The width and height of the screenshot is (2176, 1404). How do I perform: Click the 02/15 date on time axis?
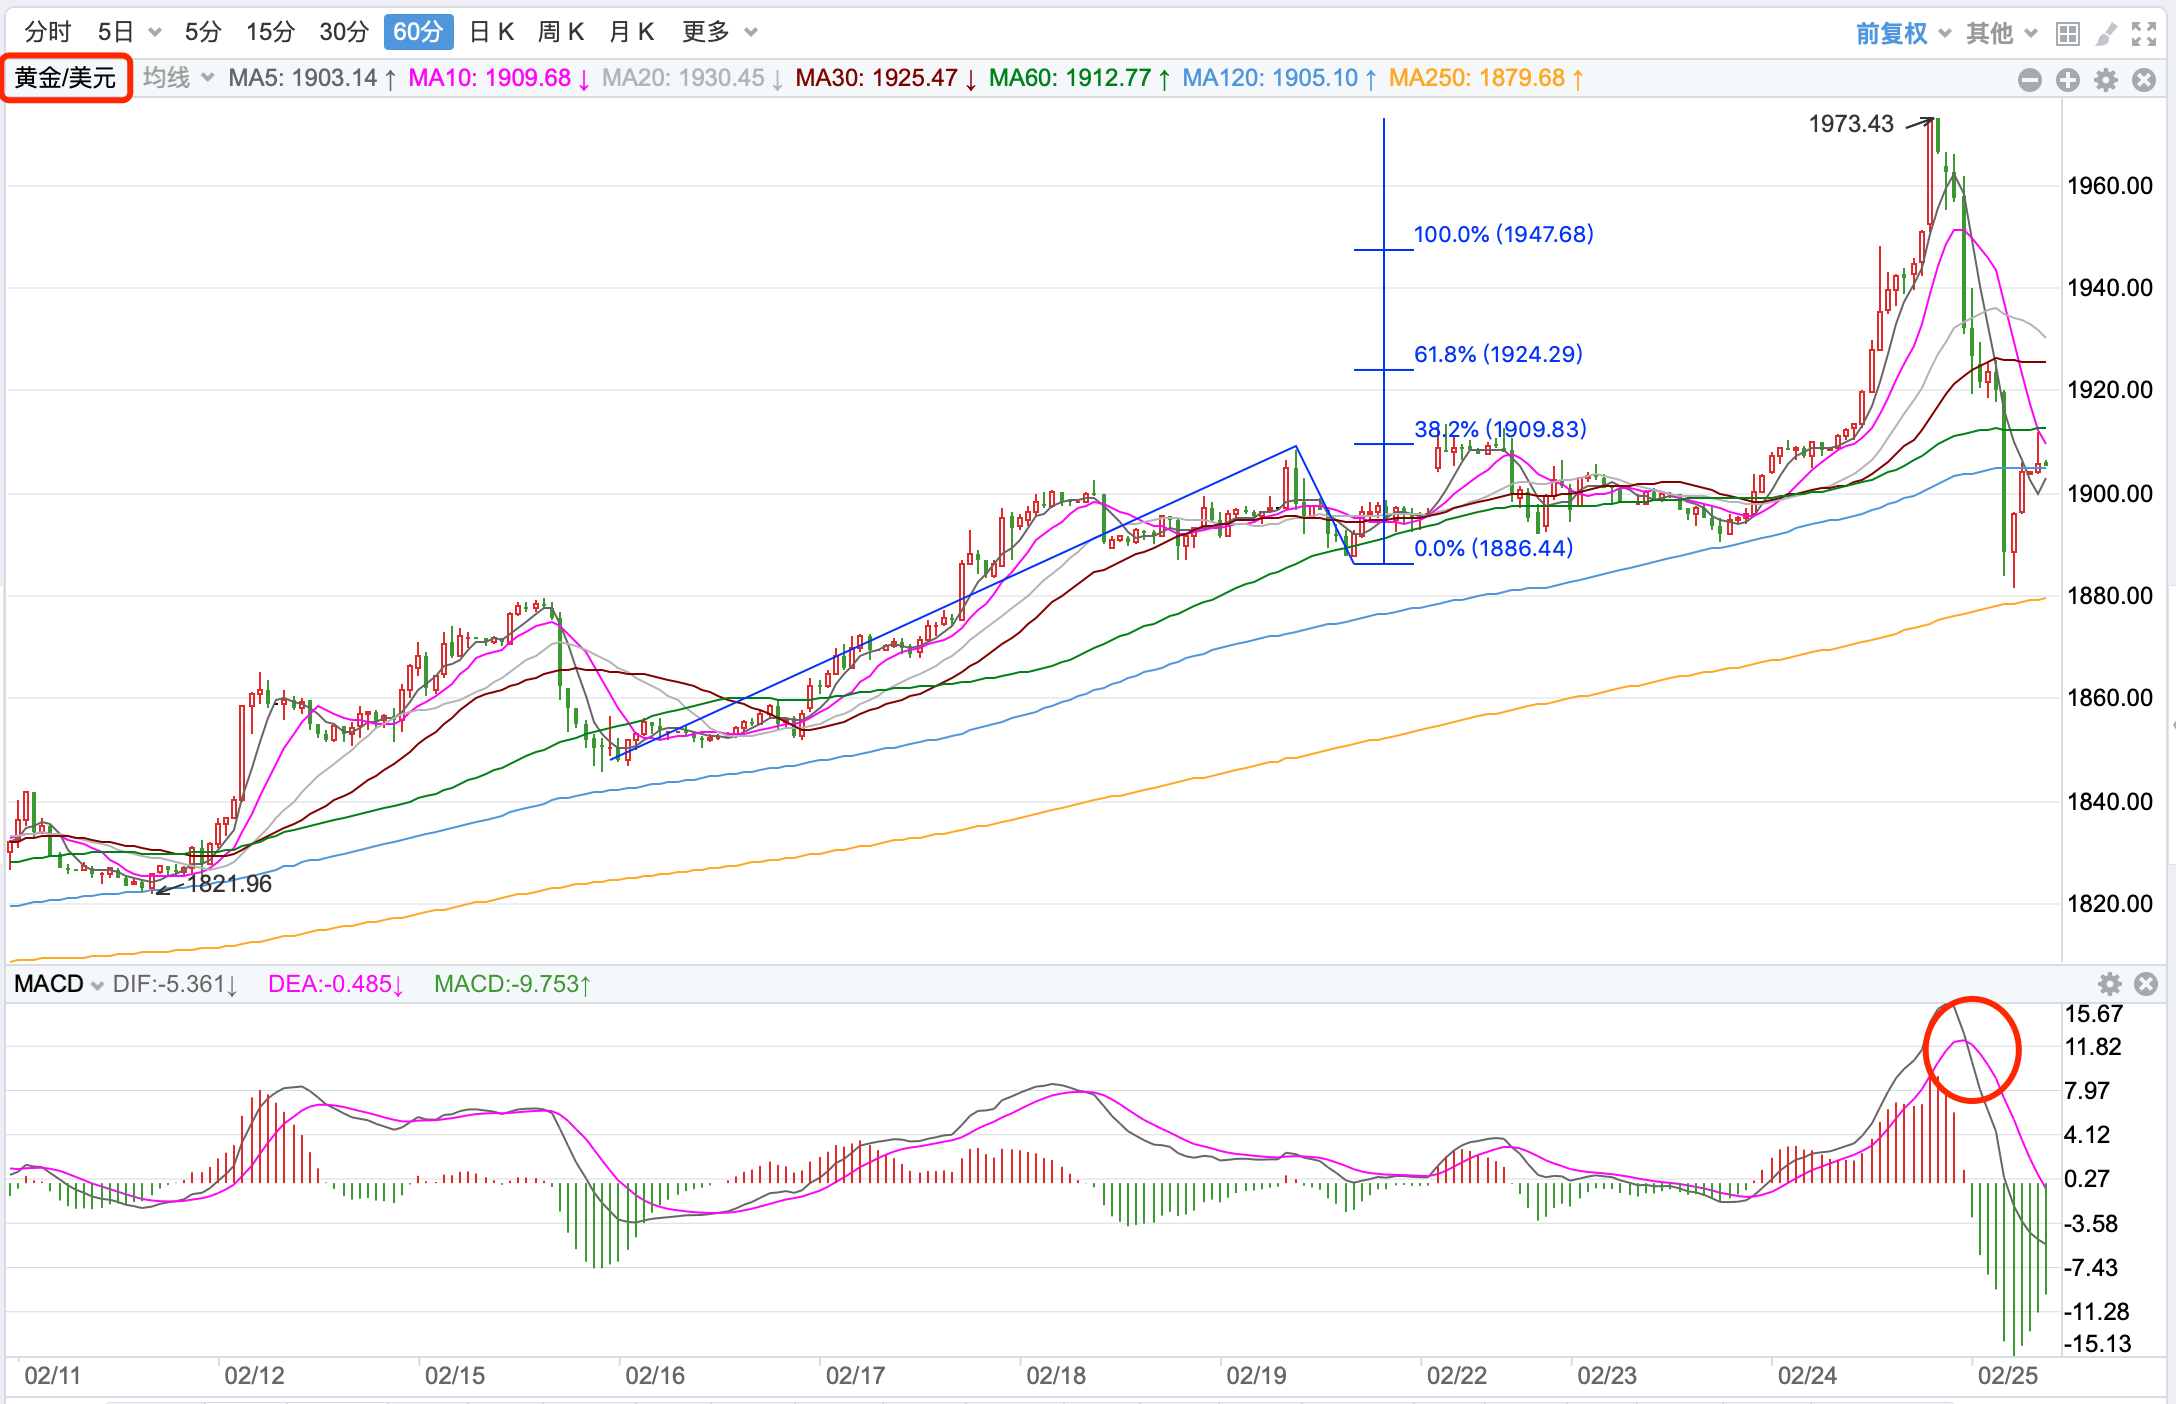tap(455, 1376)
